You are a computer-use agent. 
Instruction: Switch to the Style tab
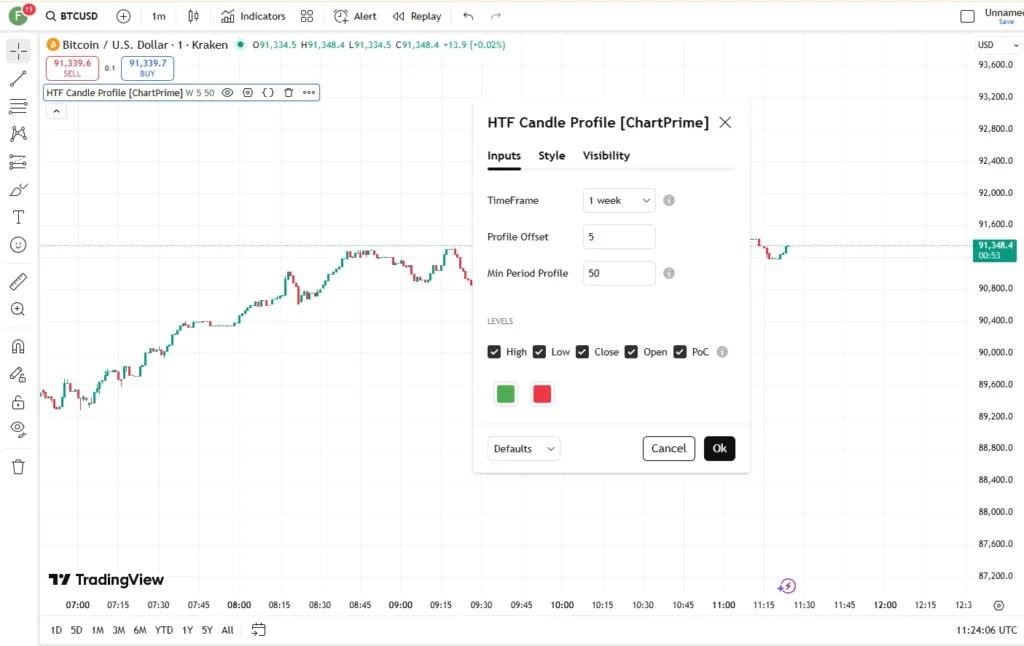[x=552, y=155]
